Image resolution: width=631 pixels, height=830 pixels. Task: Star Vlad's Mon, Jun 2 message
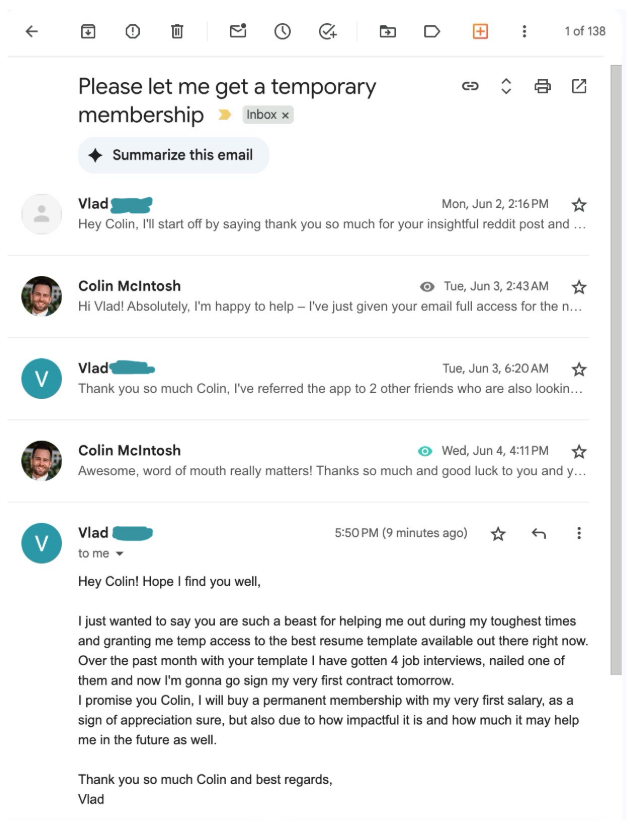579,204
